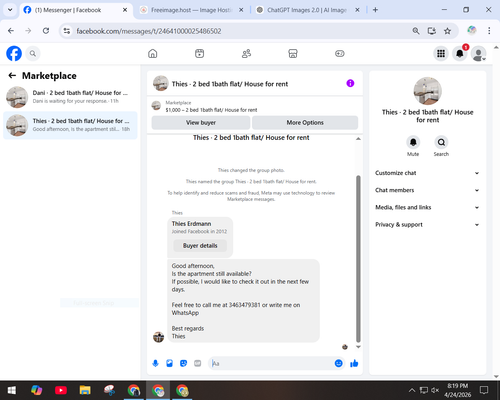The image size is (500, 400).
Task: Expand the Privacy & support section
Action: [x=427, y=225]
